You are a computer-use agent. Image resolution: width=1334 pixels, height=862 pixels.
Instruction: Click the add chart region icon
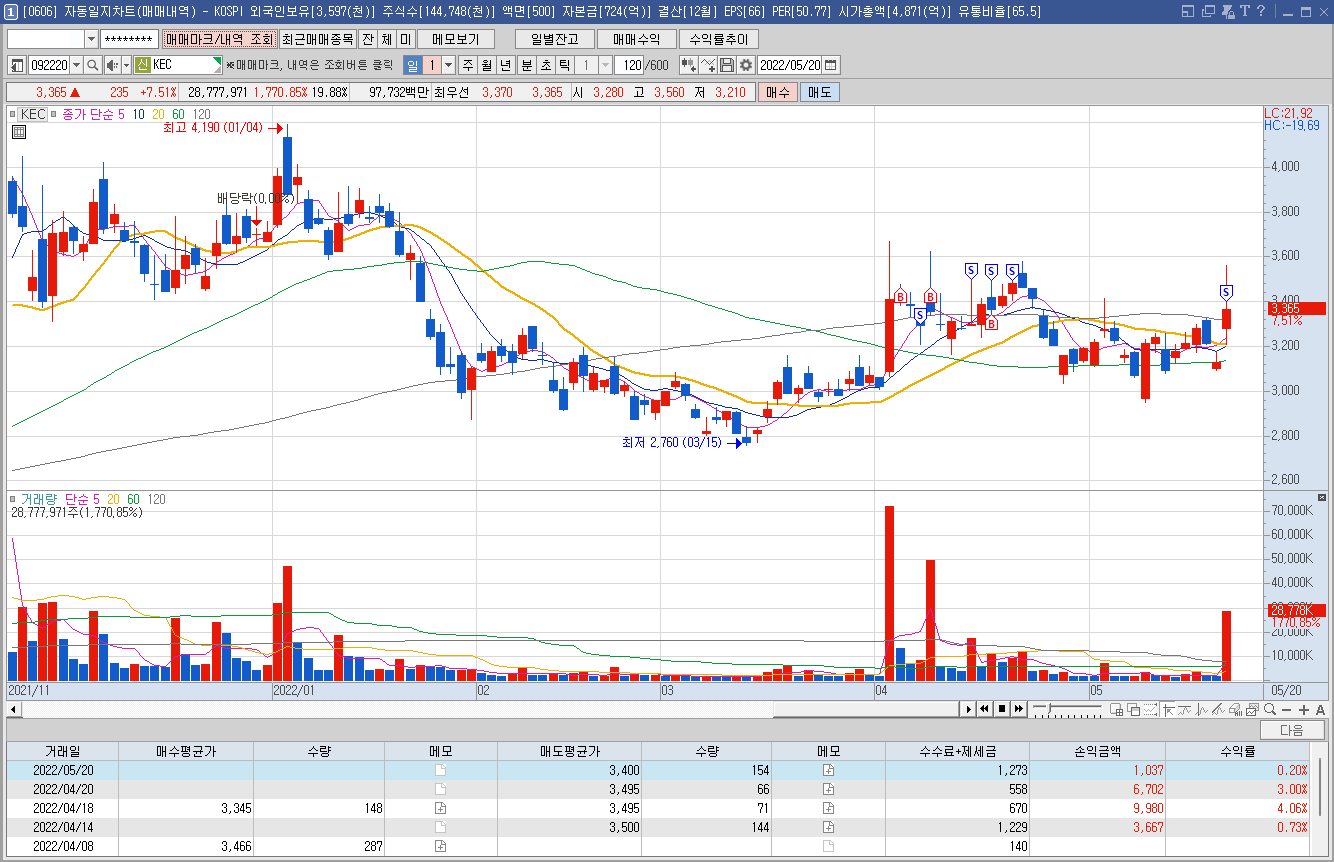point(1116,709)
